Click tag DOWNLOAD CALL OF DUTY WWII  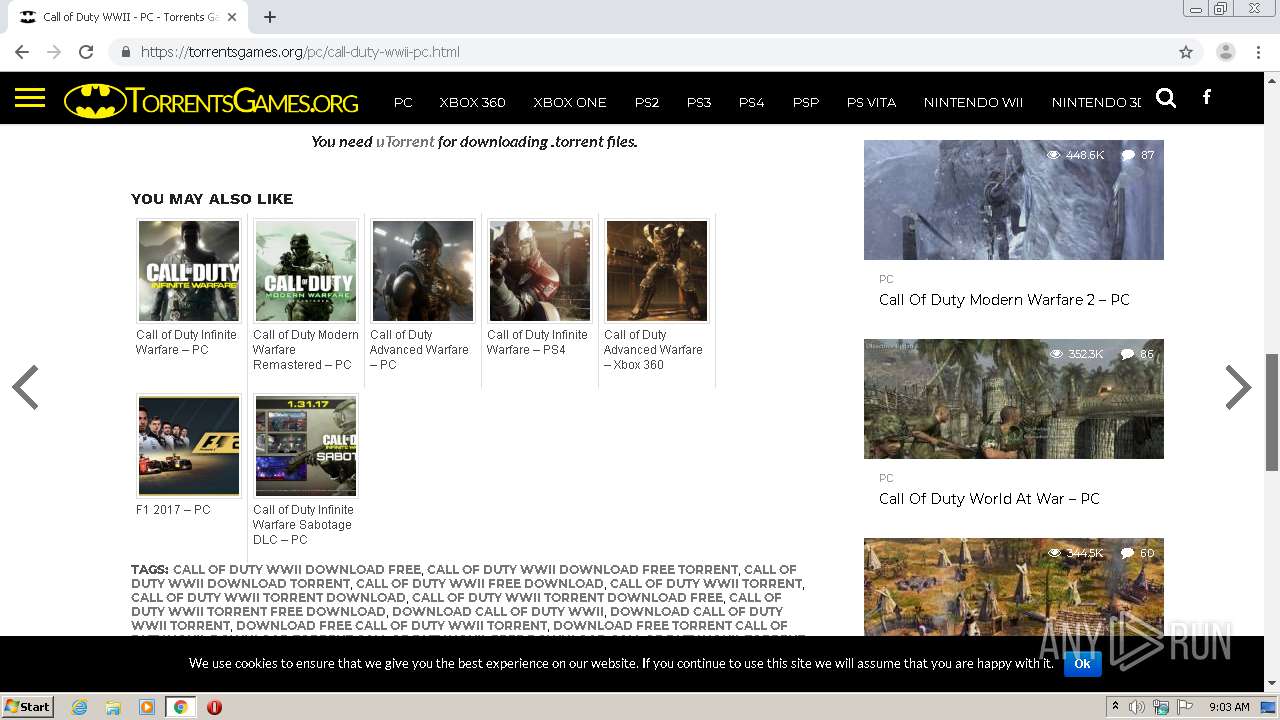[498, 612]
